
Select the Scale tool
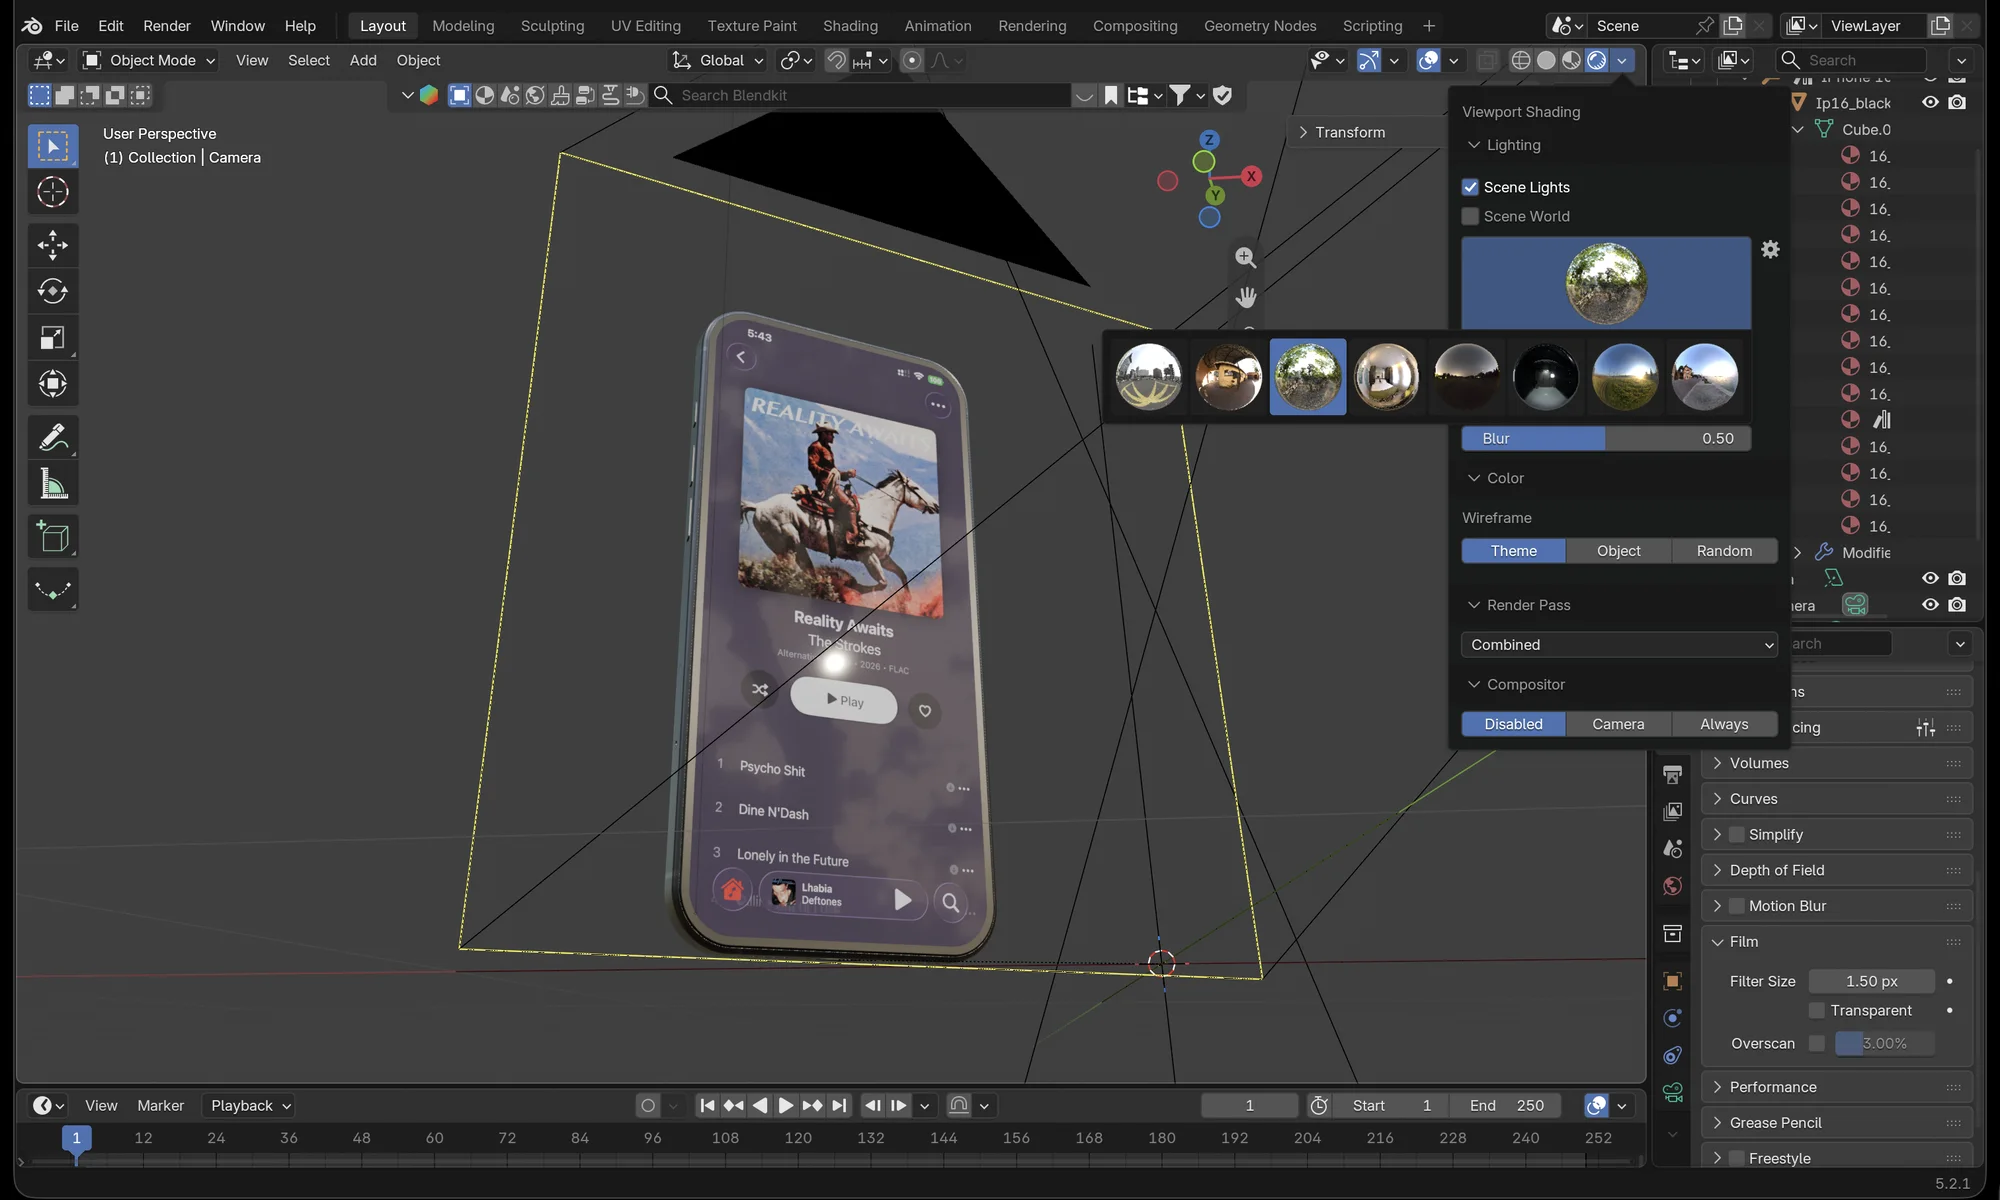[52, 337]
